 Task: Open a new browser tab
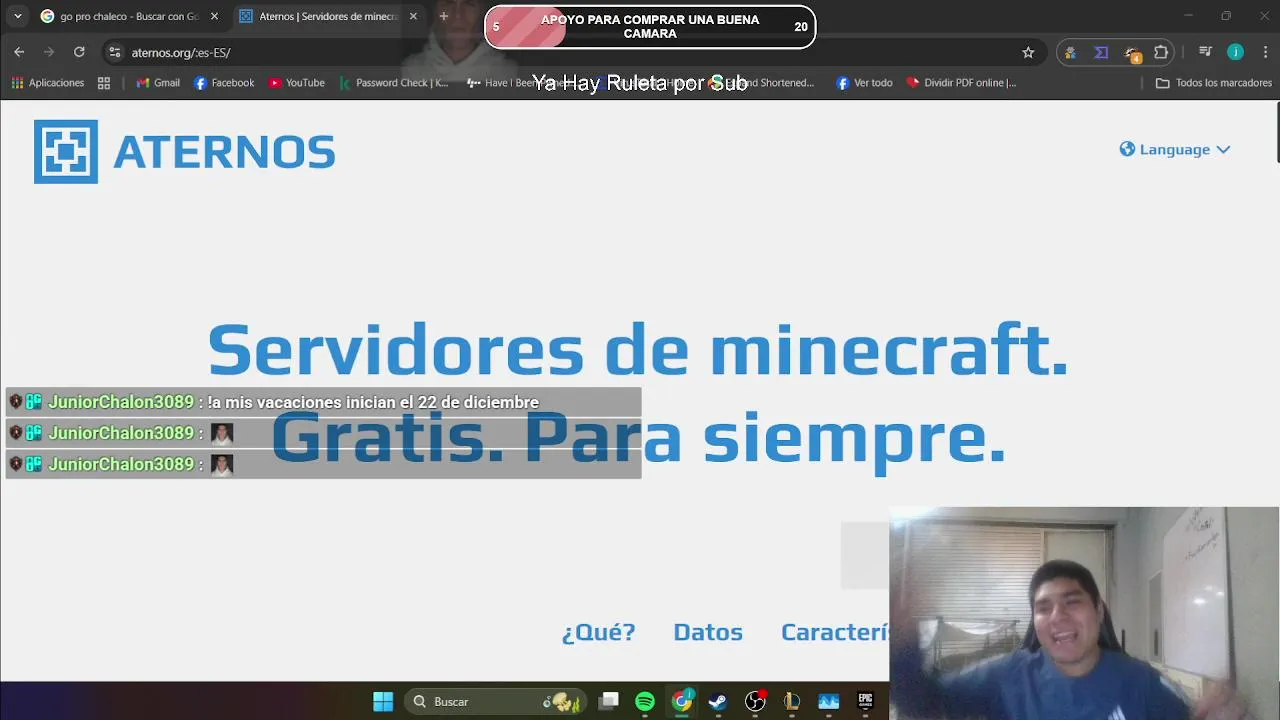[x=444, y=16]
